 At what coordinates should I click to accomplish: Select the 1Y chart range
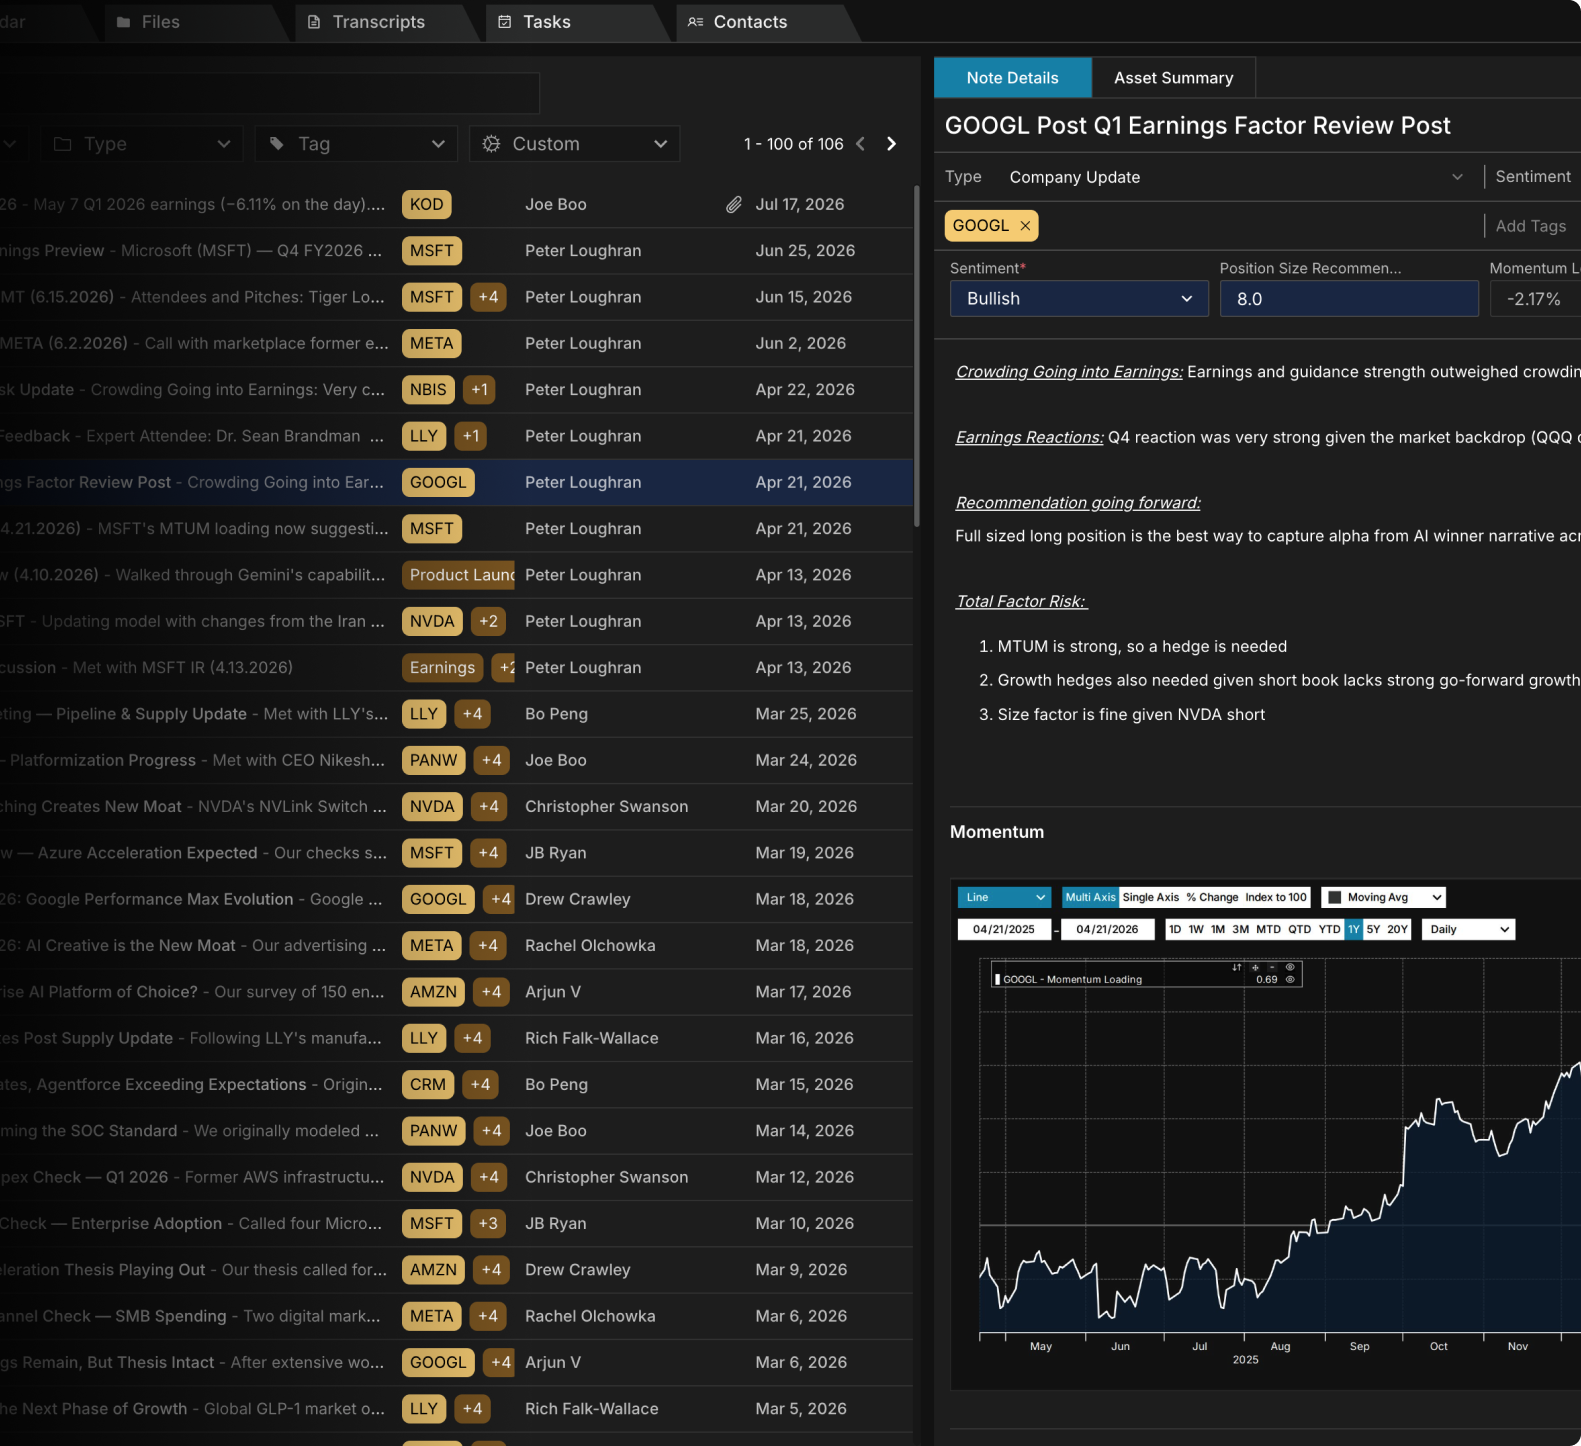tap(1354, 929)
